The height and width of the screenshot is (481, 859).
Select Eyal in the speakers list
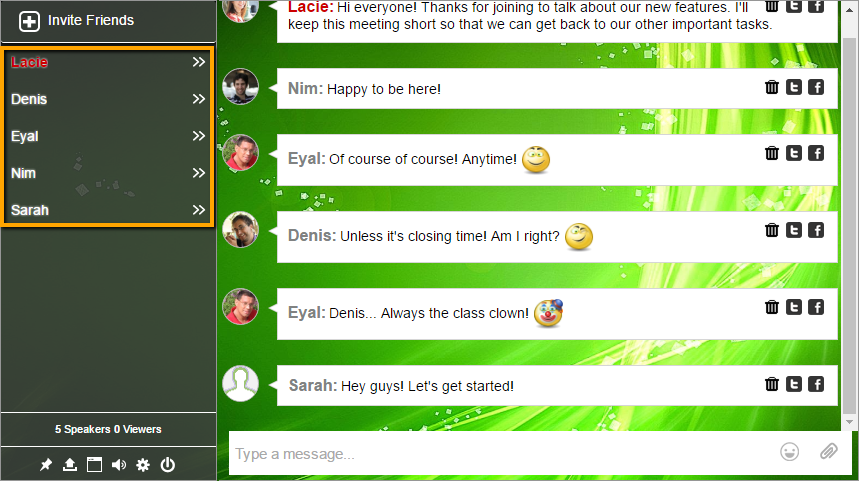click(108, 136)
